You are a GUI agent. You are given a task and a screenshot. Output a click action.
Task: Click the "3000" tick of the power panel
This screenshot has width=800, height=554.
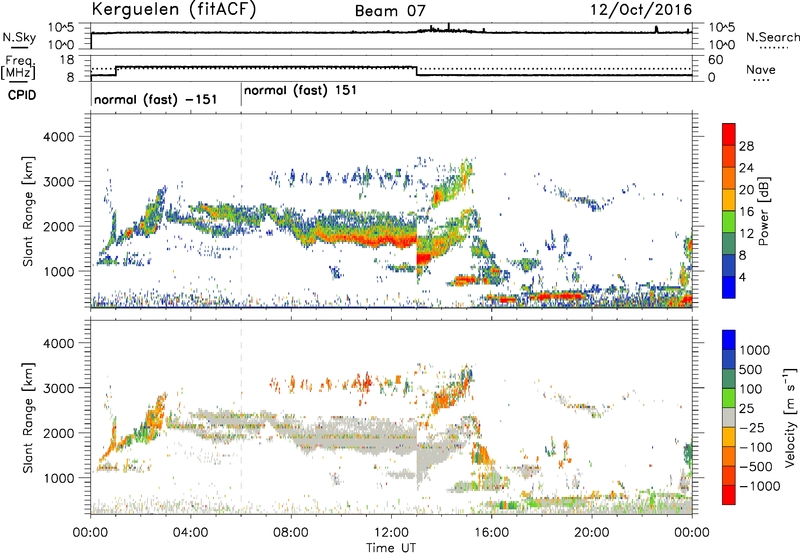coord(59,182)
